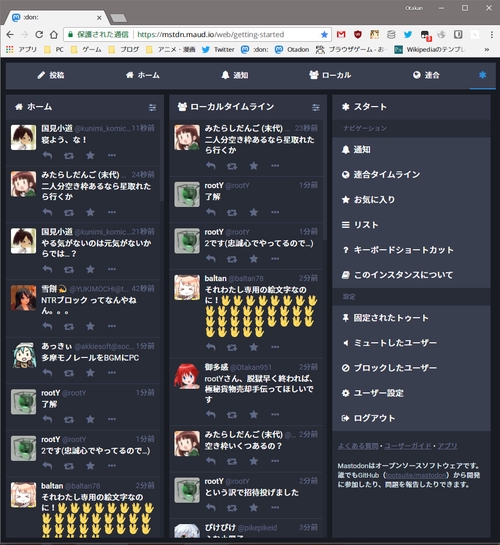Switch to the ホーム tab

tap(143, 75)
